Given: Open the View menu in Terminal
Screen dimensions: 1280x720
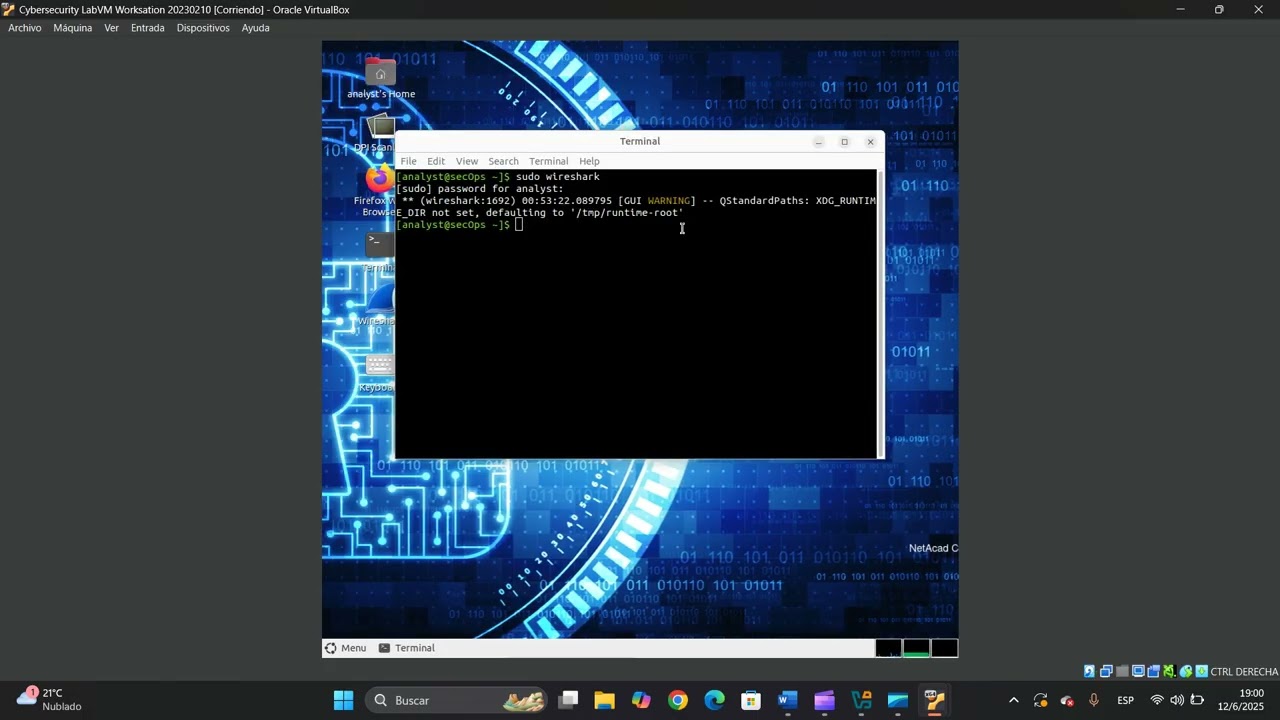Looking at the screenshot, I should click(467, 161).
